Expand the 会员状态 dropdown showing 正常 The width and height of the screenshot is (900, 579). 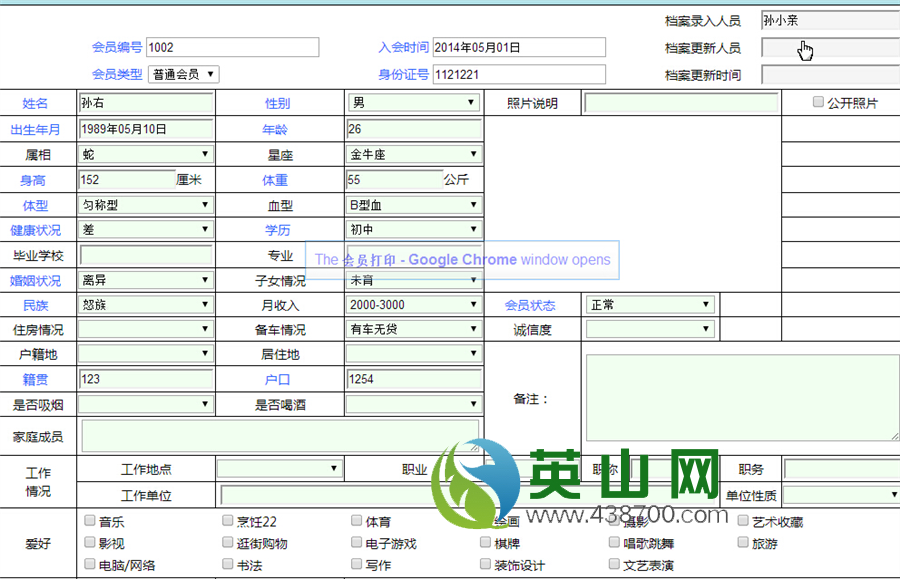(649, 305)
